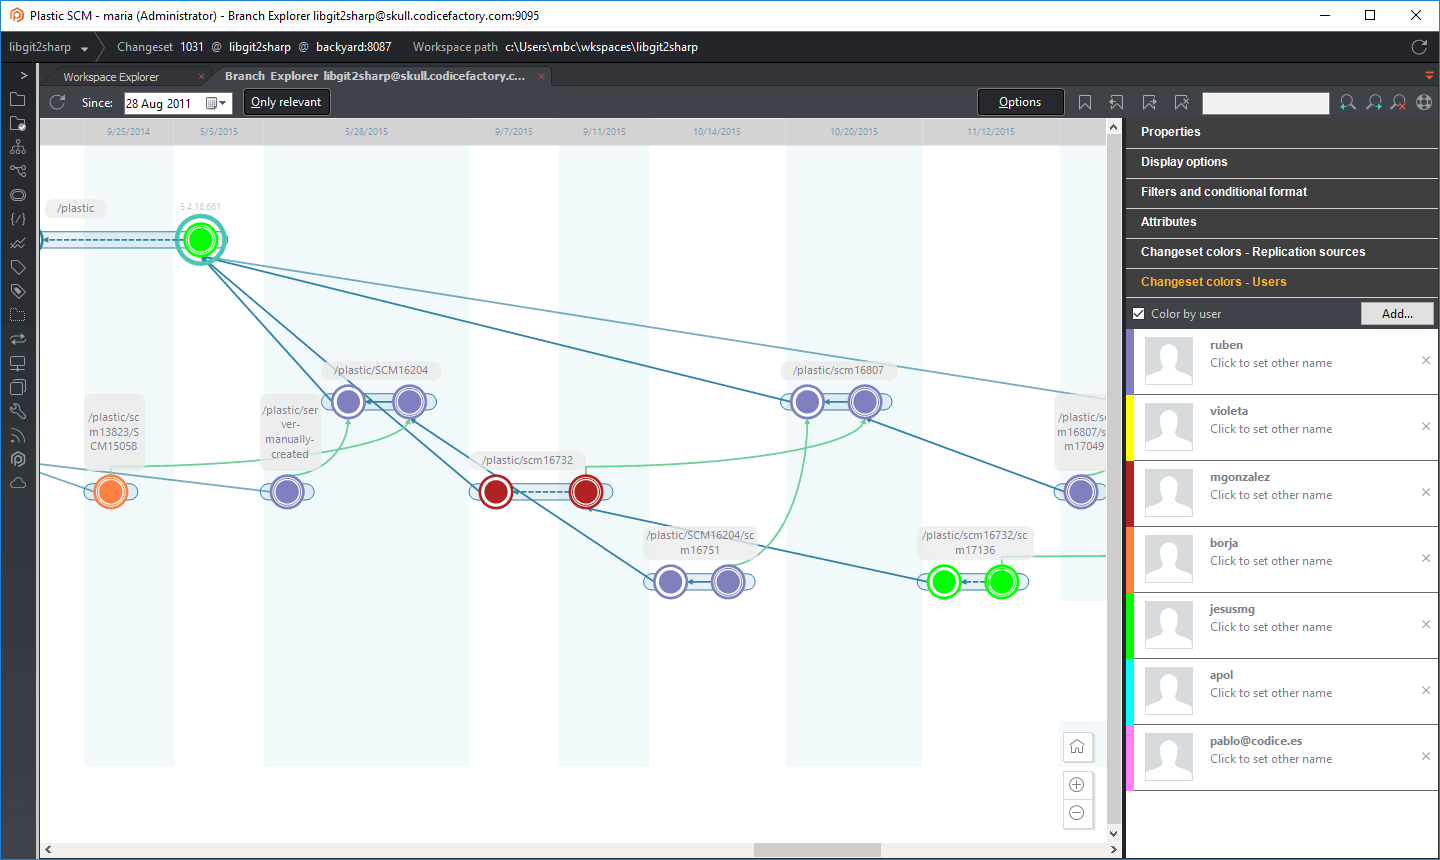This screenshot has width=1440, height=860.
Task: Remove the ruben user color entry
Action: 1426,360
